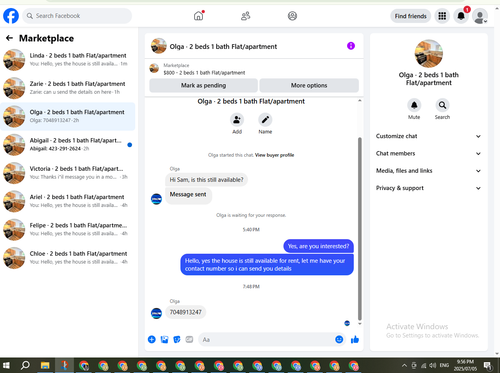Open Zarie's apartment conversation

click(68, 88)
